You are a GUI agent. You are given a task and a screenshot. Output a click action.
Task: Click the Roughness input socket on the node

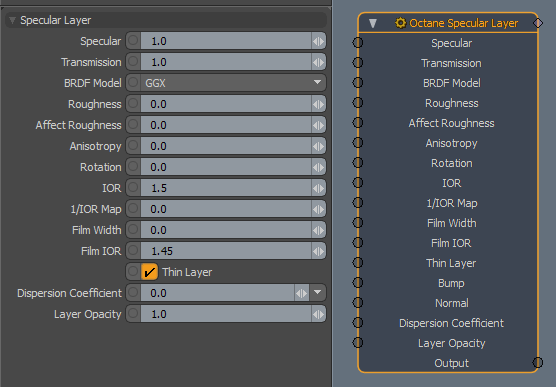[x=358, y=103]
